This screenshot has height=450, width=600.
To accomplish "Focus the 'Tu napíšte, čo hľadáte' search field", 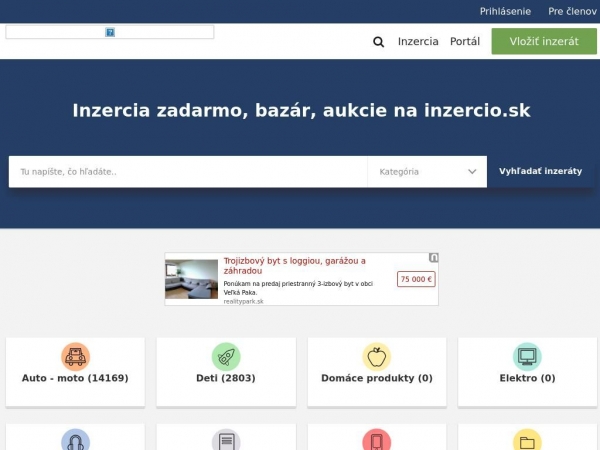I will (x=188, y=172).
